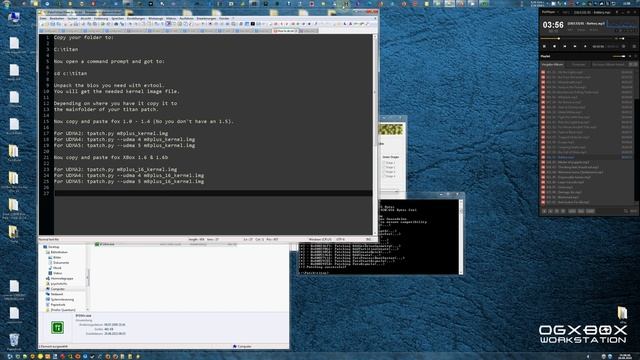Click the Notepad++ editor vertical scrollbar
Image resolution: width=640 pixels, height=360 pixels.
(375, 134)
